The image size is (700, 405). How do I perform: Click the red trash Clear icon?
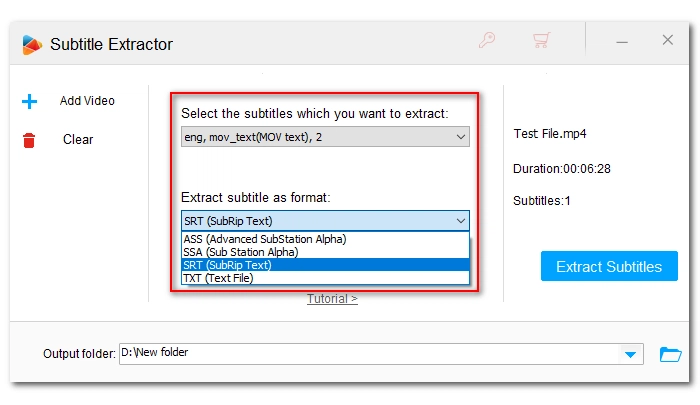29,140
